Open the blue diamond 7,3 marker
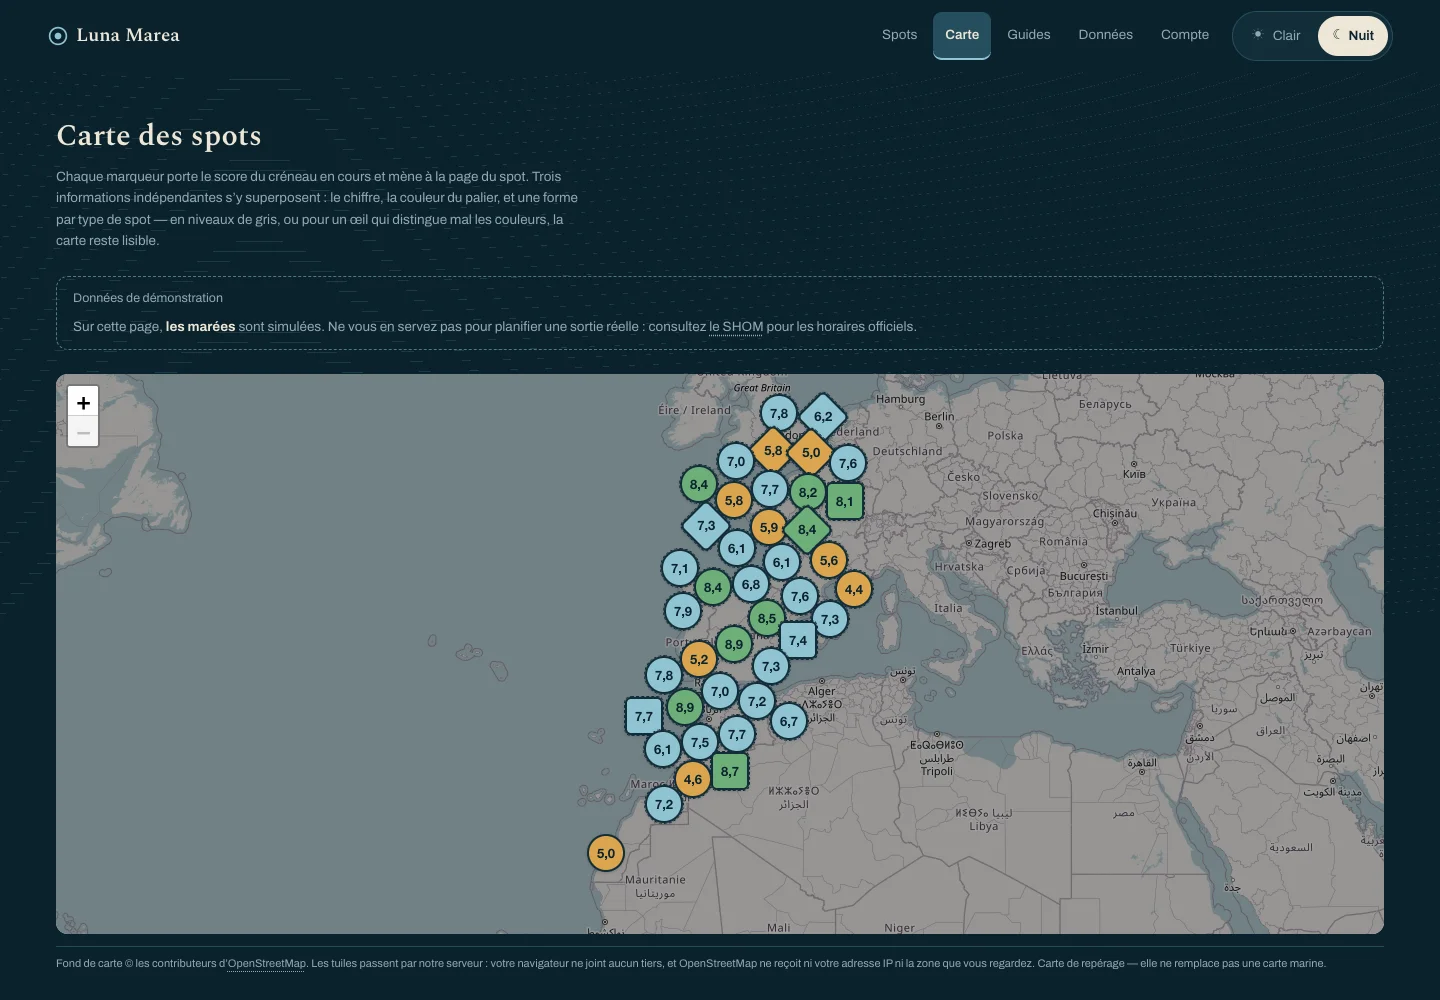1440x1000 pixels. click(x=706, y=525)
